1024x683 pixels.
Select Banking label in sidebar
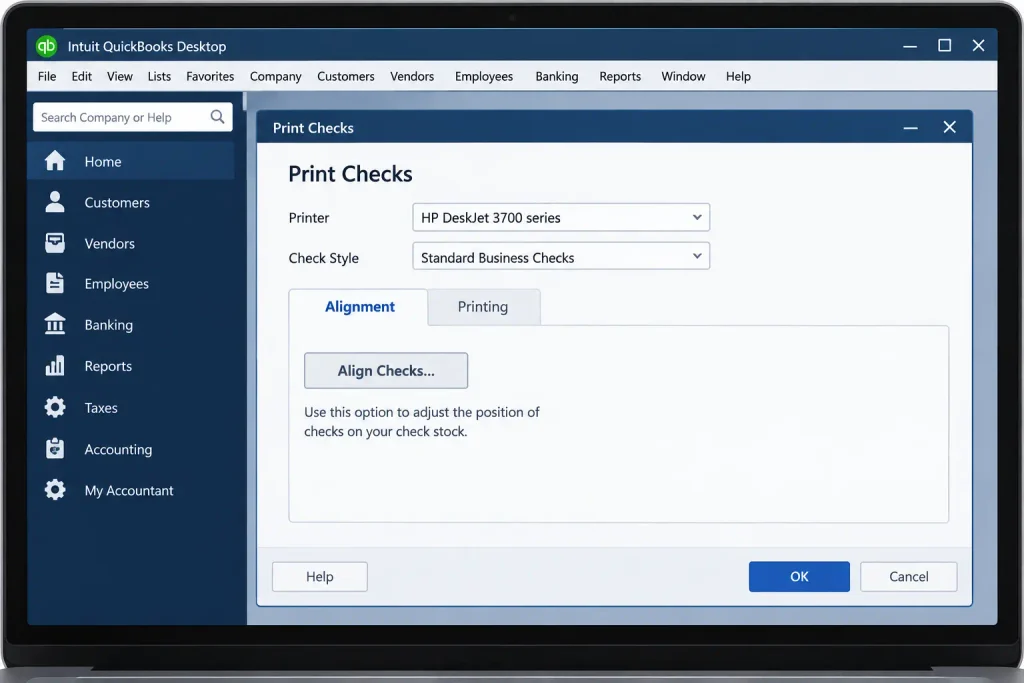click(108, 325)
